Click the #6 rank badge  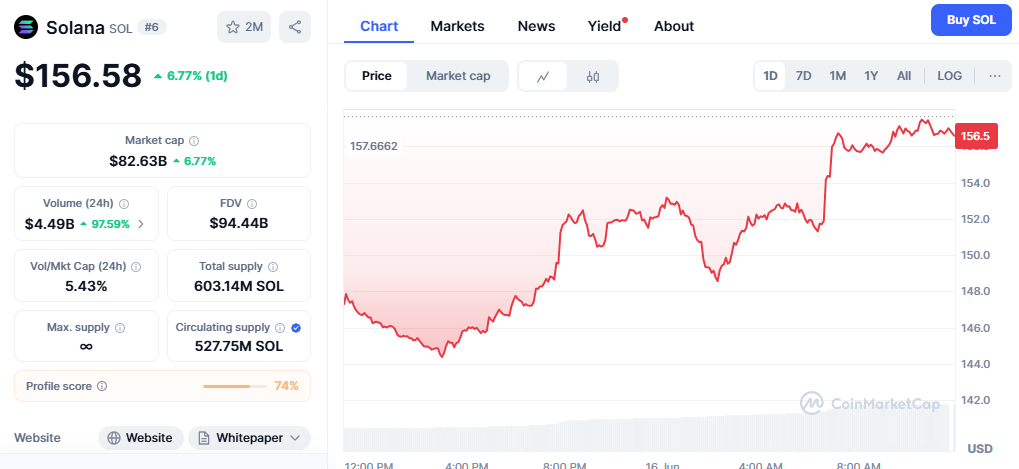pos(152,27)
